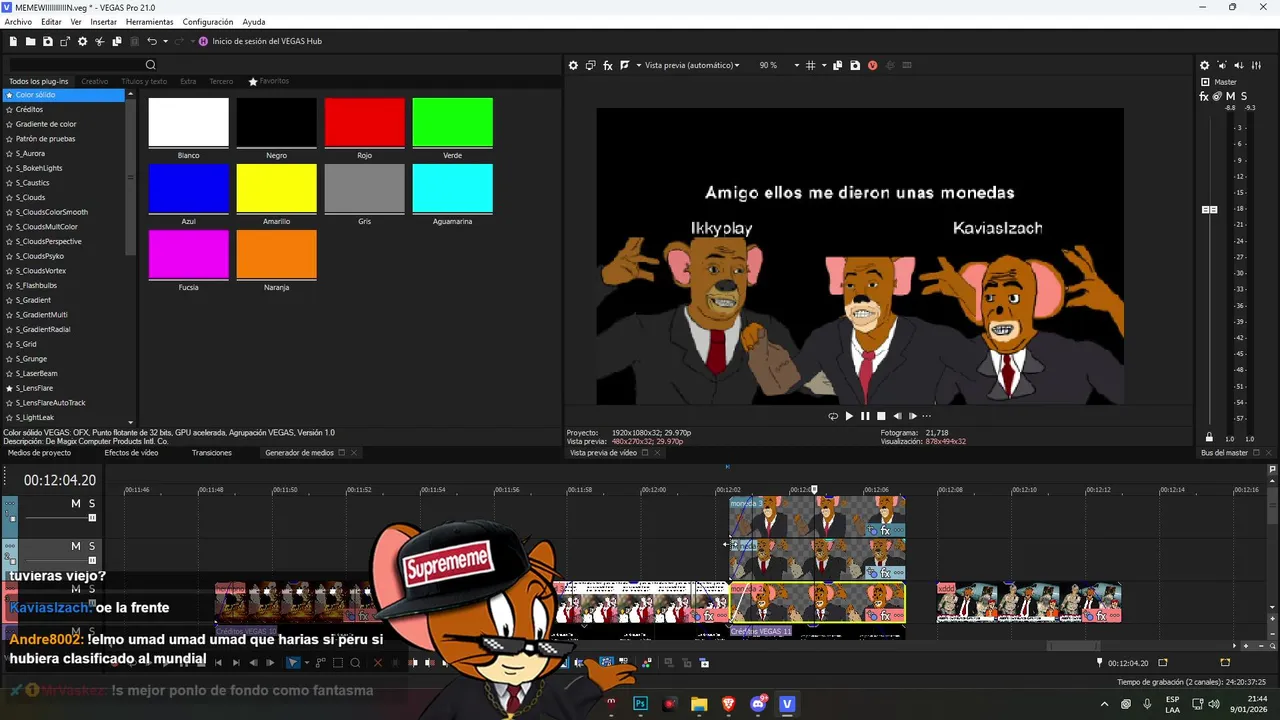Open the Ayuda menu
1280x720 pixels.
click(x=254, y=22)
